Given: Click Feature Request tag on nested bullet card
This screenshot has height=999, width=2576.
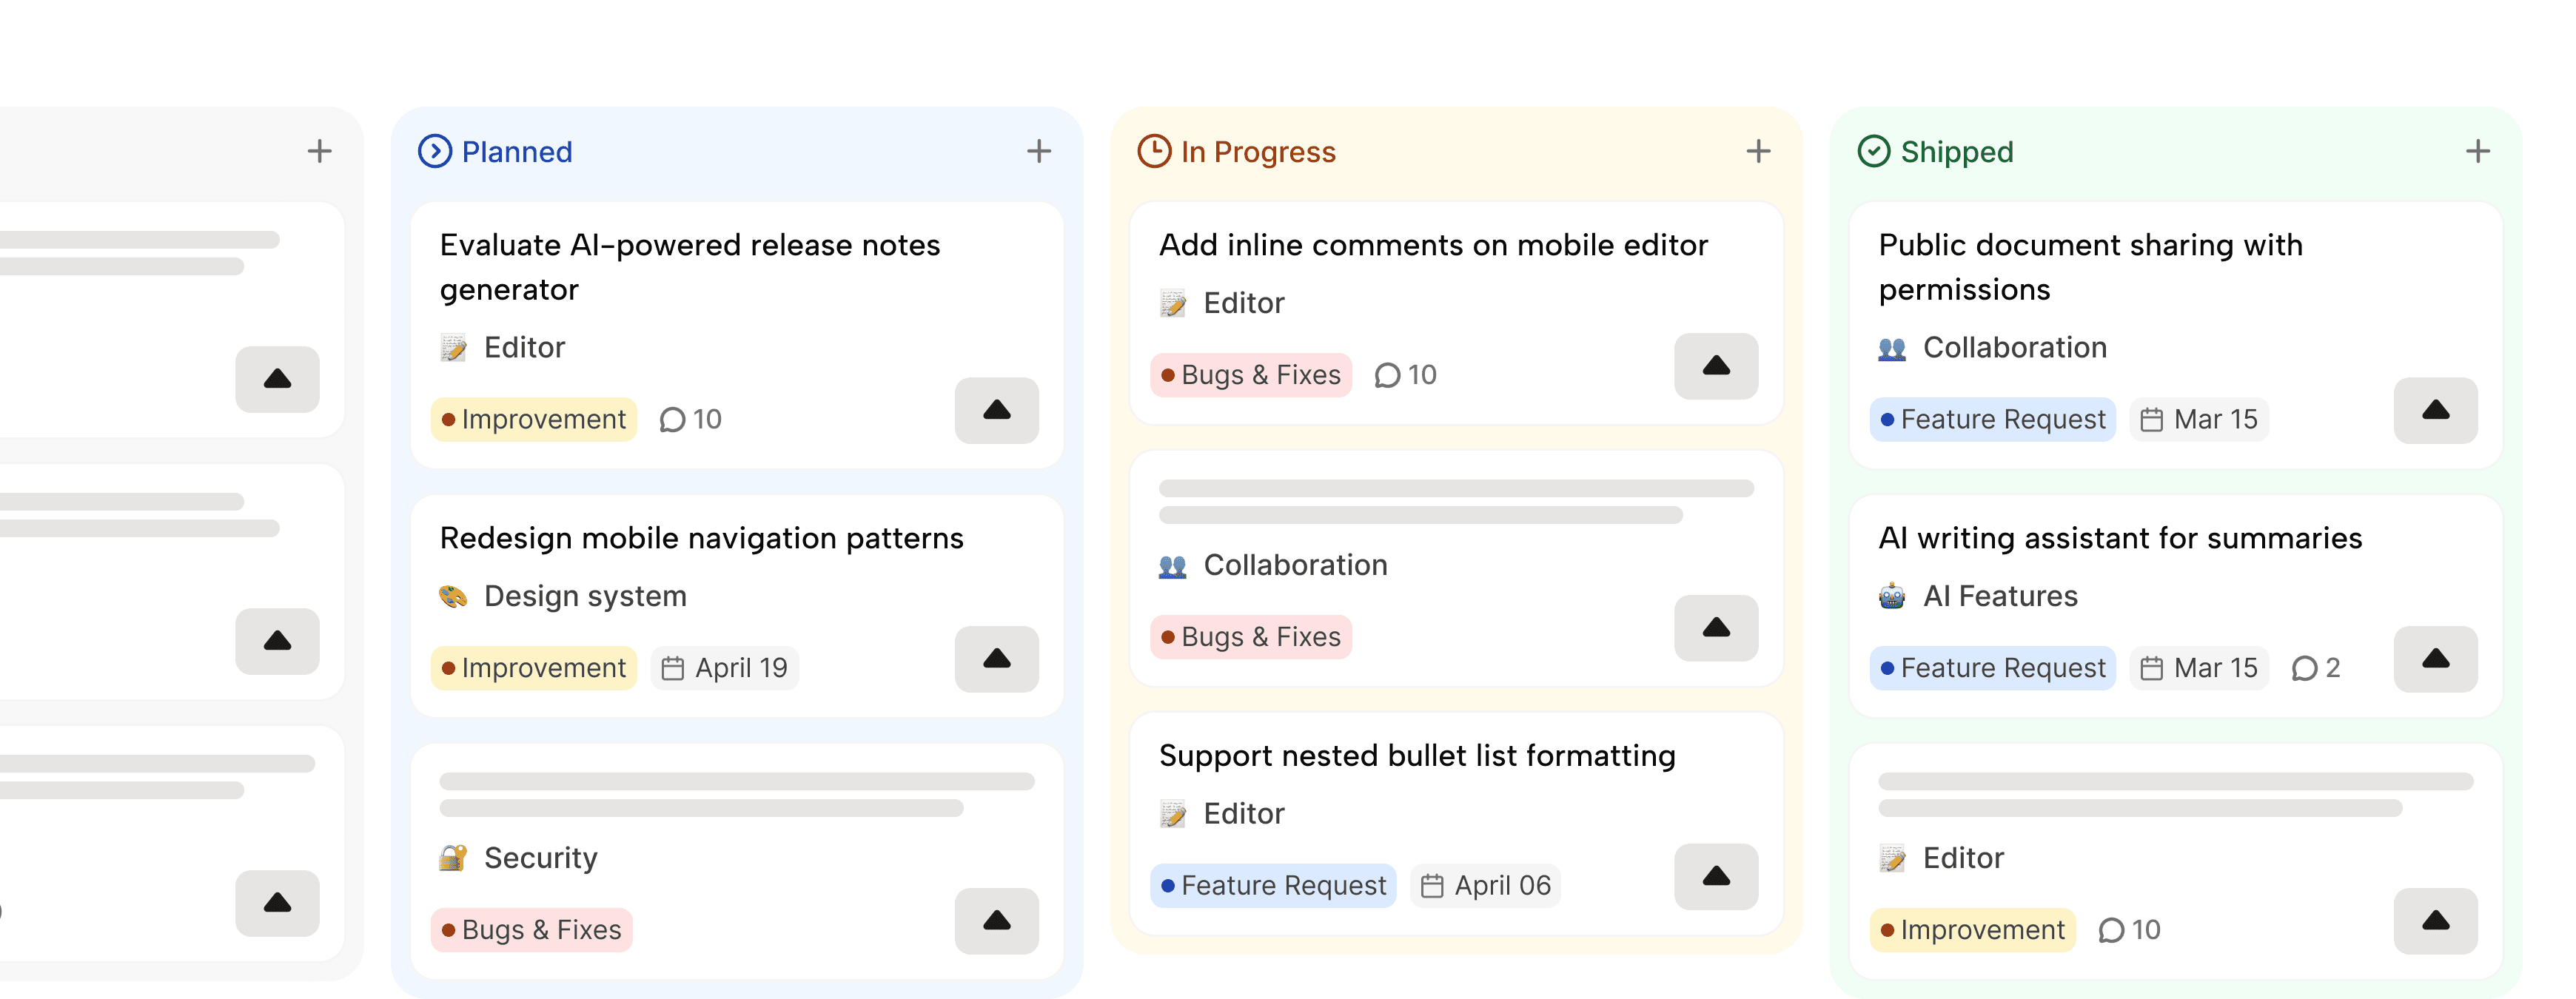Looking at the screenshot, I should coord(1272,886).
